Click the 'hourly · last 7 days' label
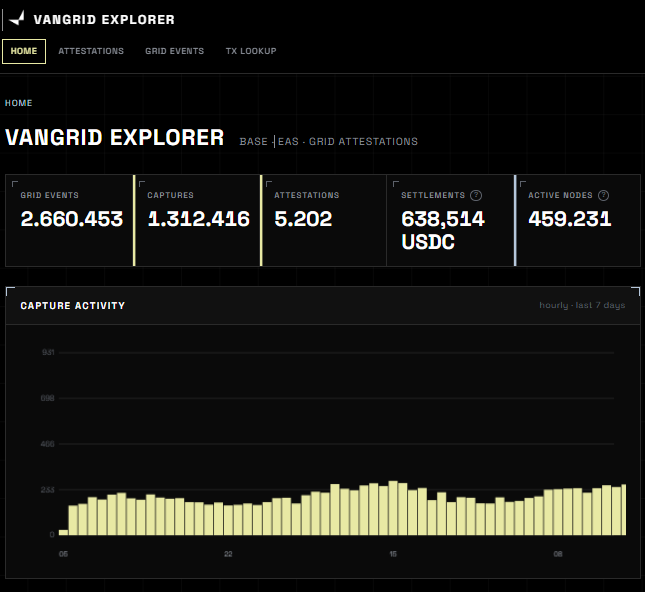The width and height of the screenshot is (645, 592). tap(582, 305)
